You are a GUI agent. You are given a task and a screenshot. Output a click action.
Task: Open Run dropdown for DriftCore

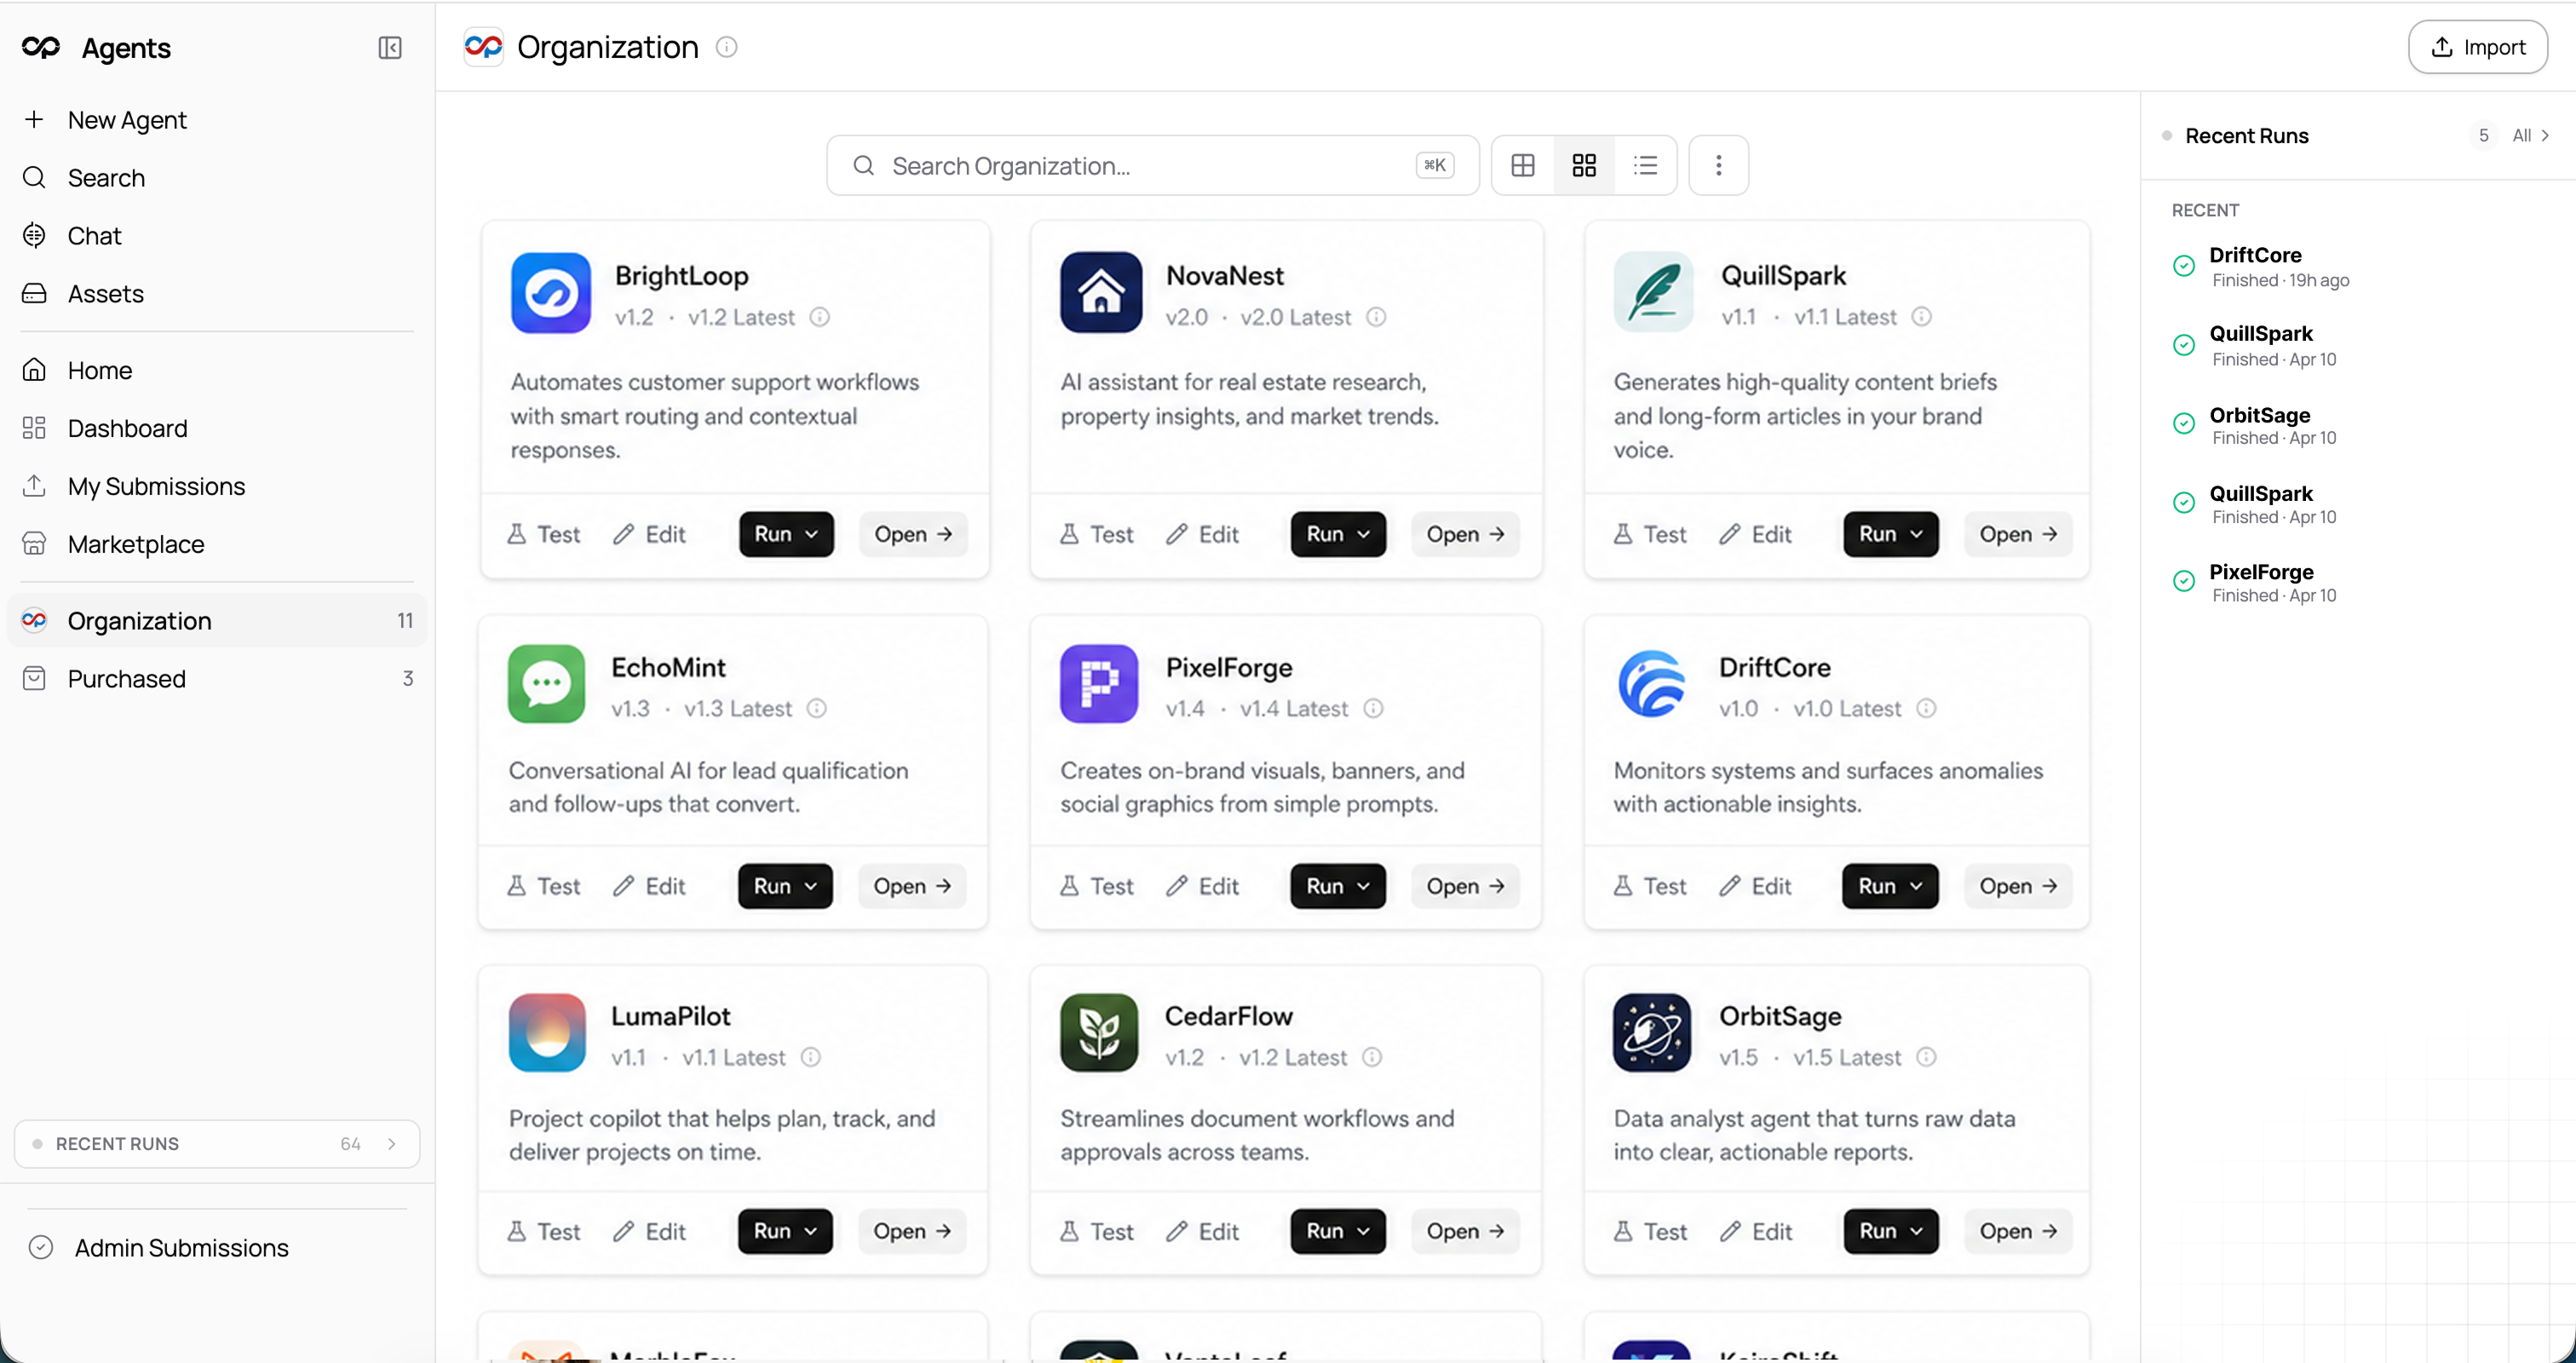[1890, 886]
